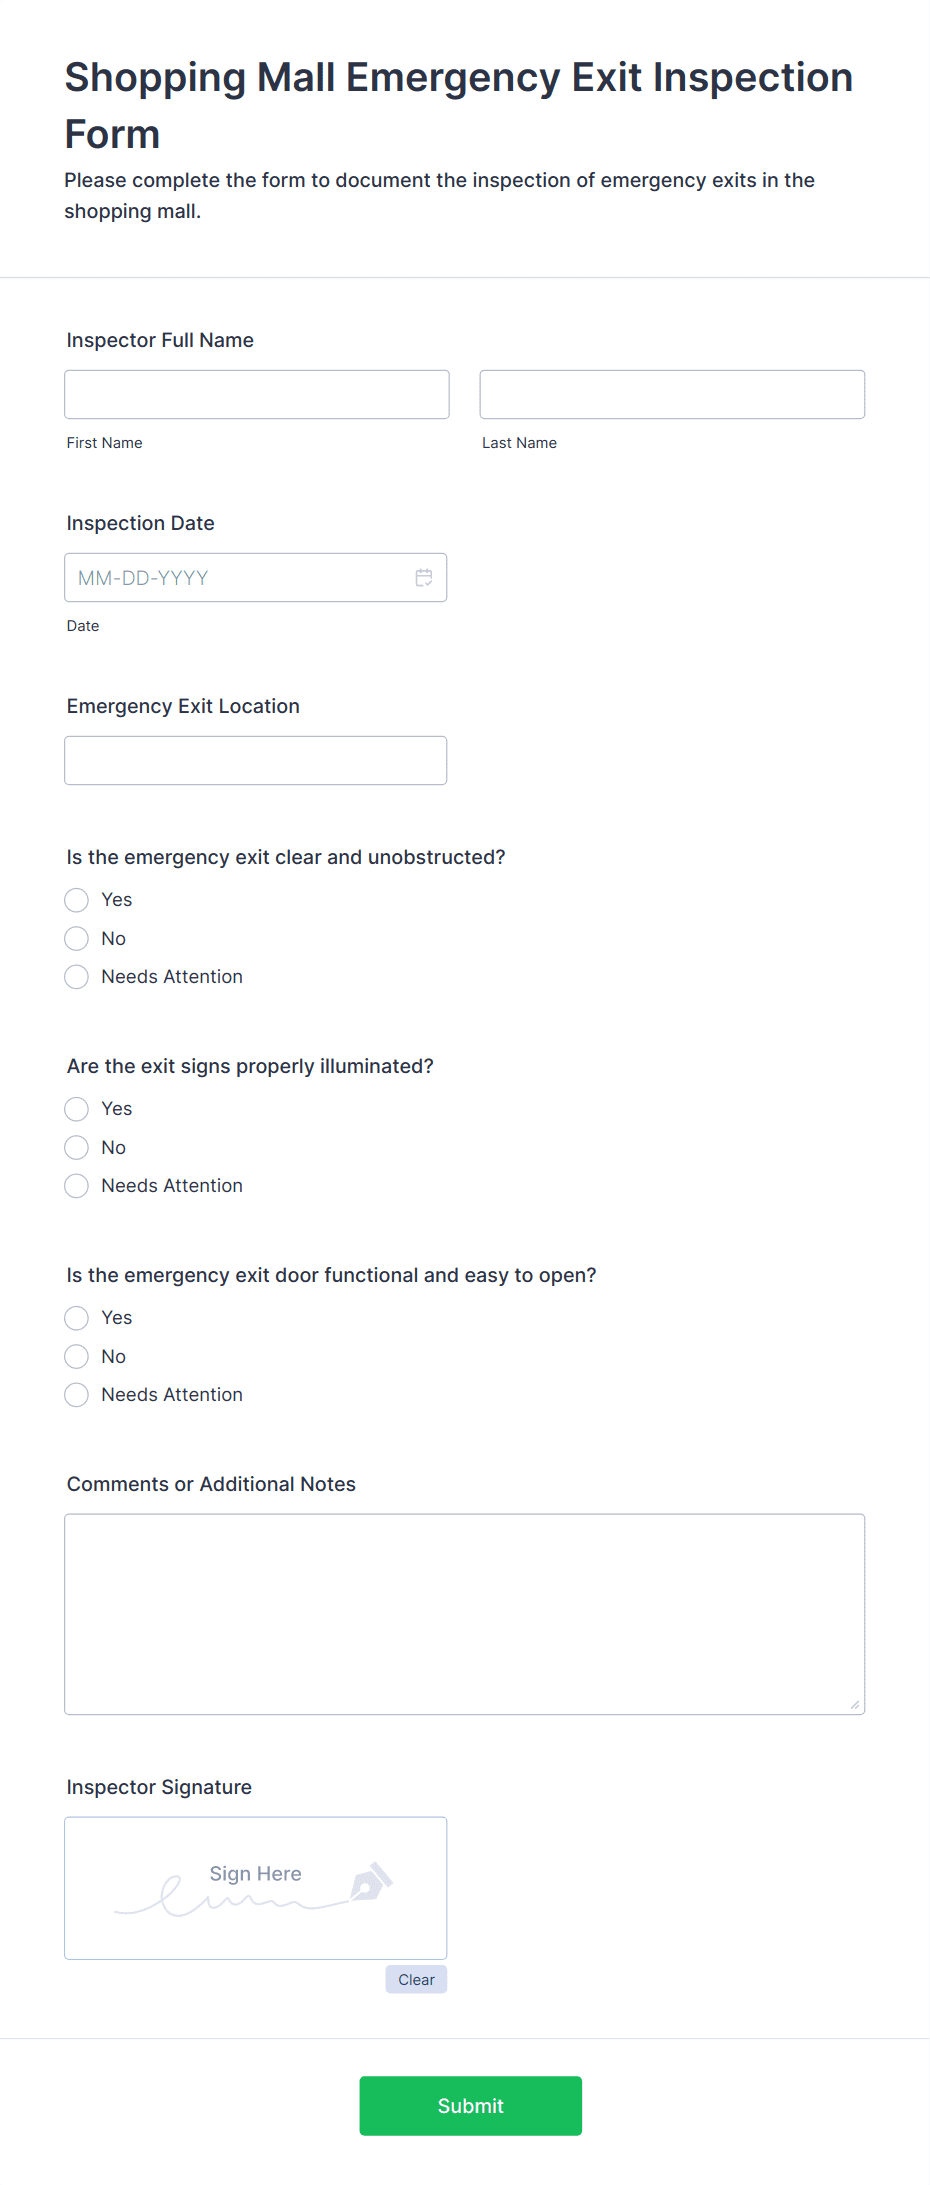The height and width of the screenshot is (2185, 930).
Task: Select Yes for emergency exit clear and unobstructed
Action: pos(76,900)
